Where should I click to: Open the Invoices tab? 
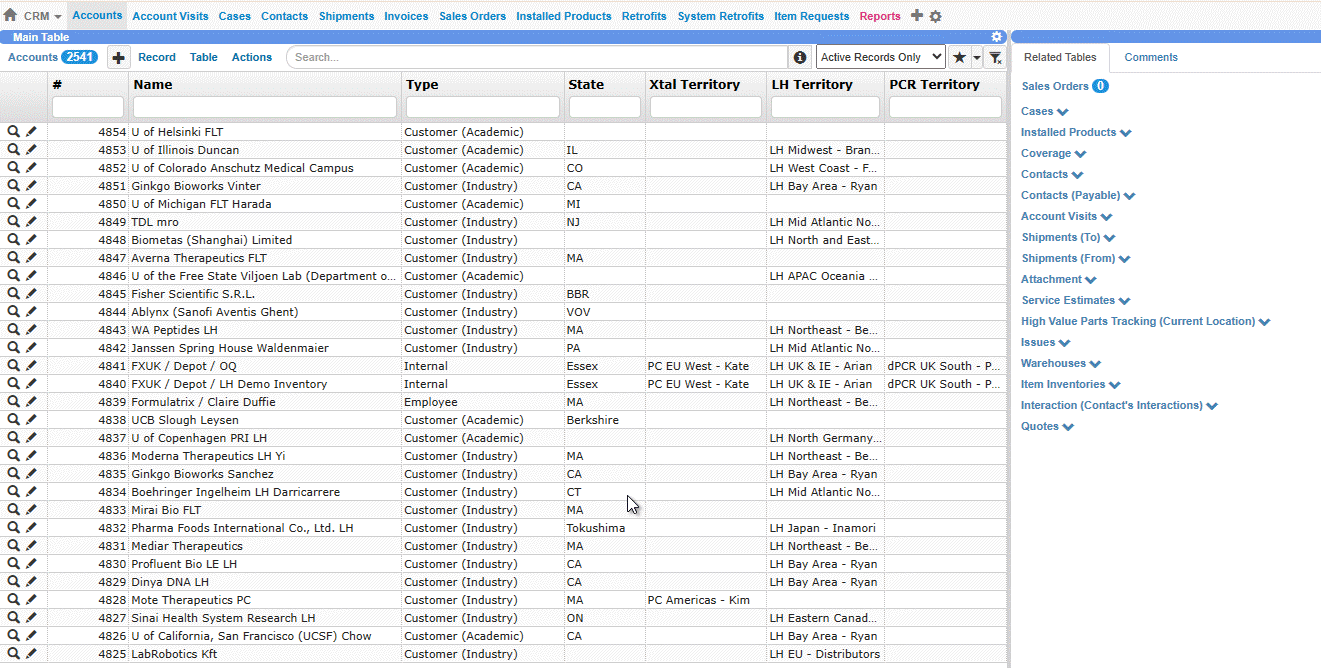pos(407,16)
